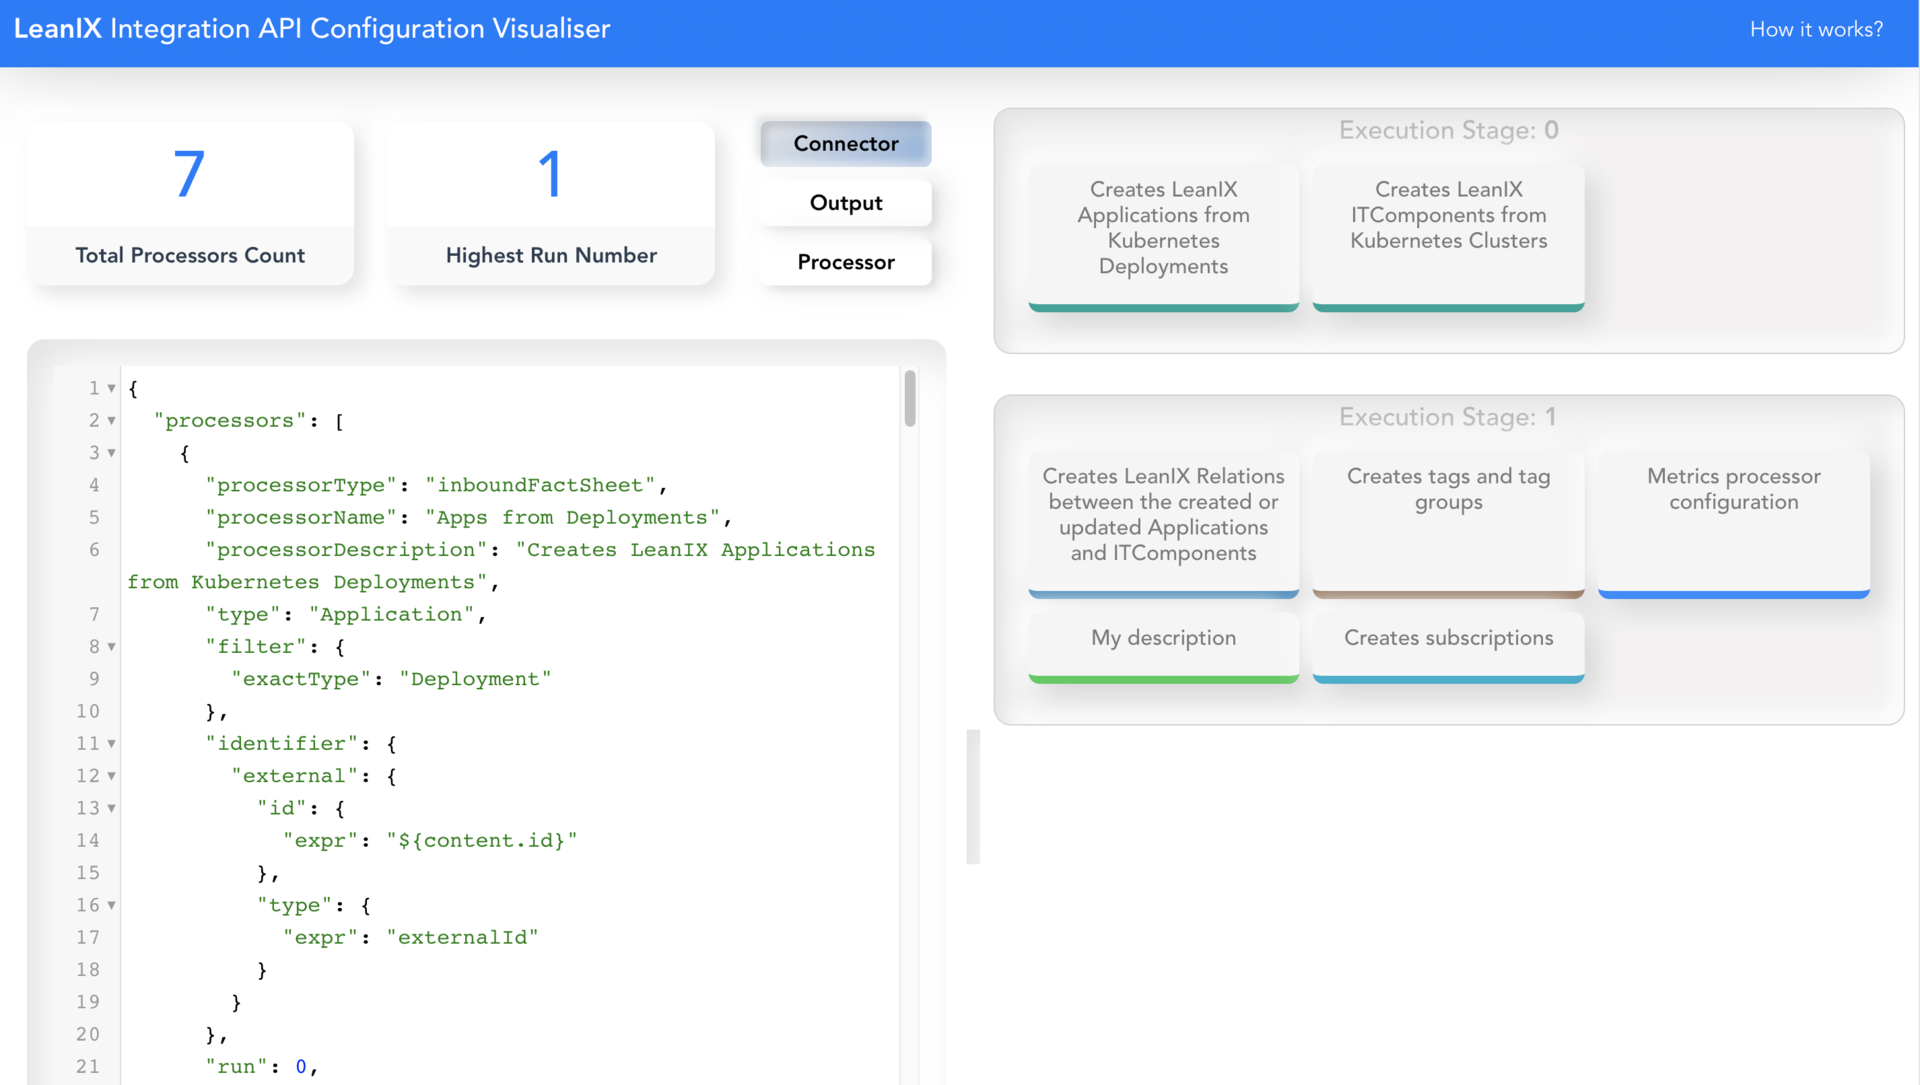Collapse the external block on line 12

[111, 776]
